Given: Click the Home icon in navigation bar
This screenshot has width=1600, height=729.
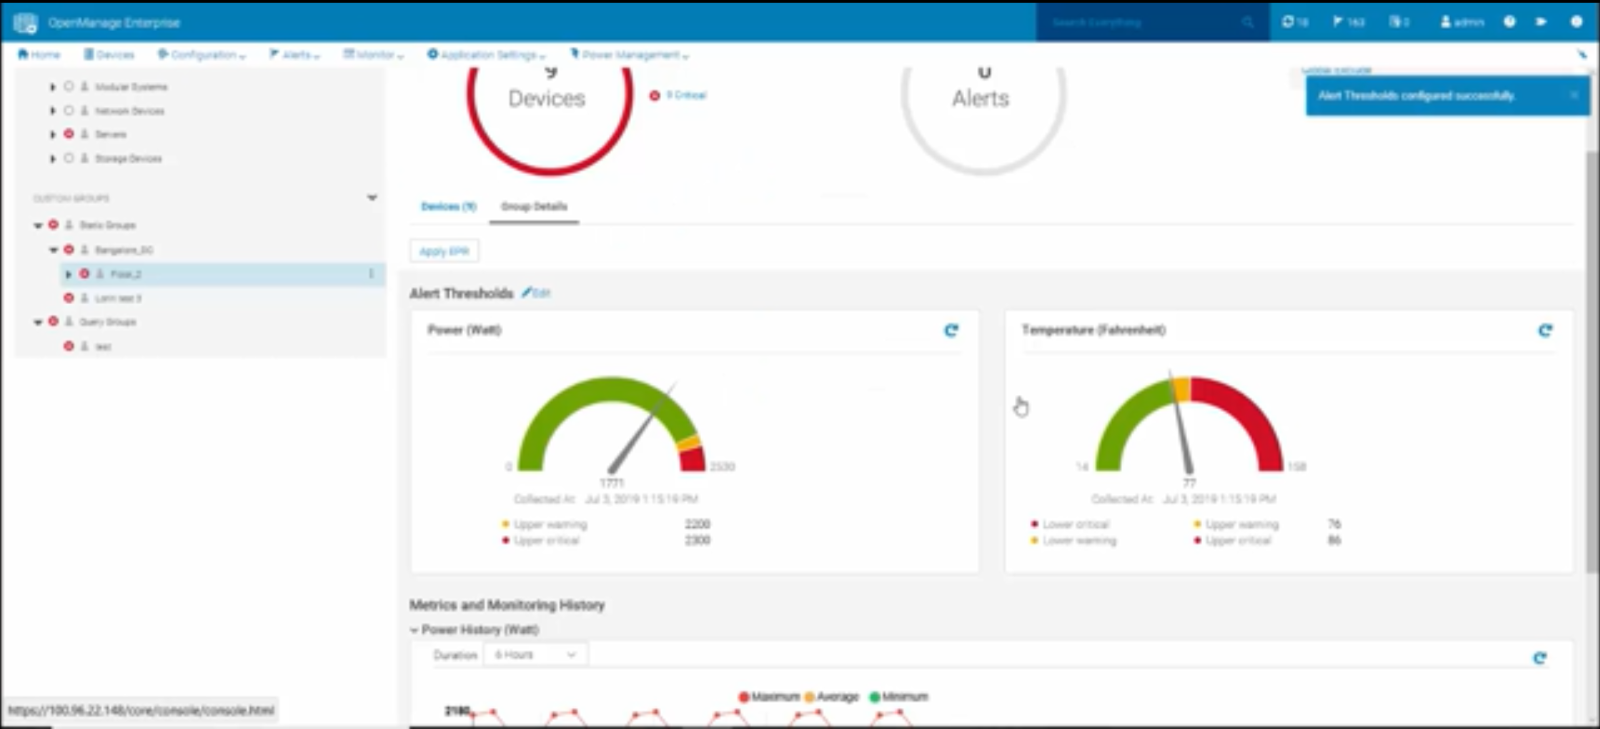Looking at the screenshot, I should pos(39,54).
